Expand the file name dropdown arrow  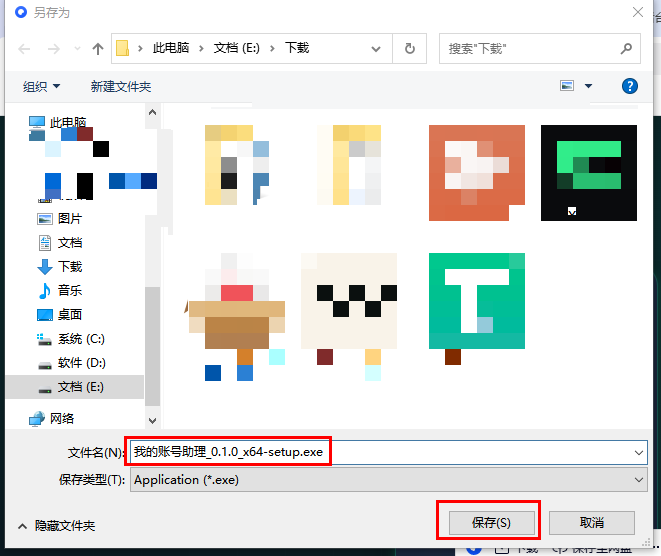coord(639,453)
